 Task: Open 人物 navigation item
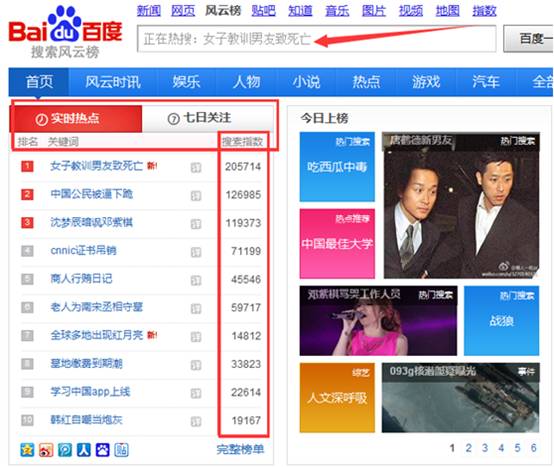[x=246, y=82]
